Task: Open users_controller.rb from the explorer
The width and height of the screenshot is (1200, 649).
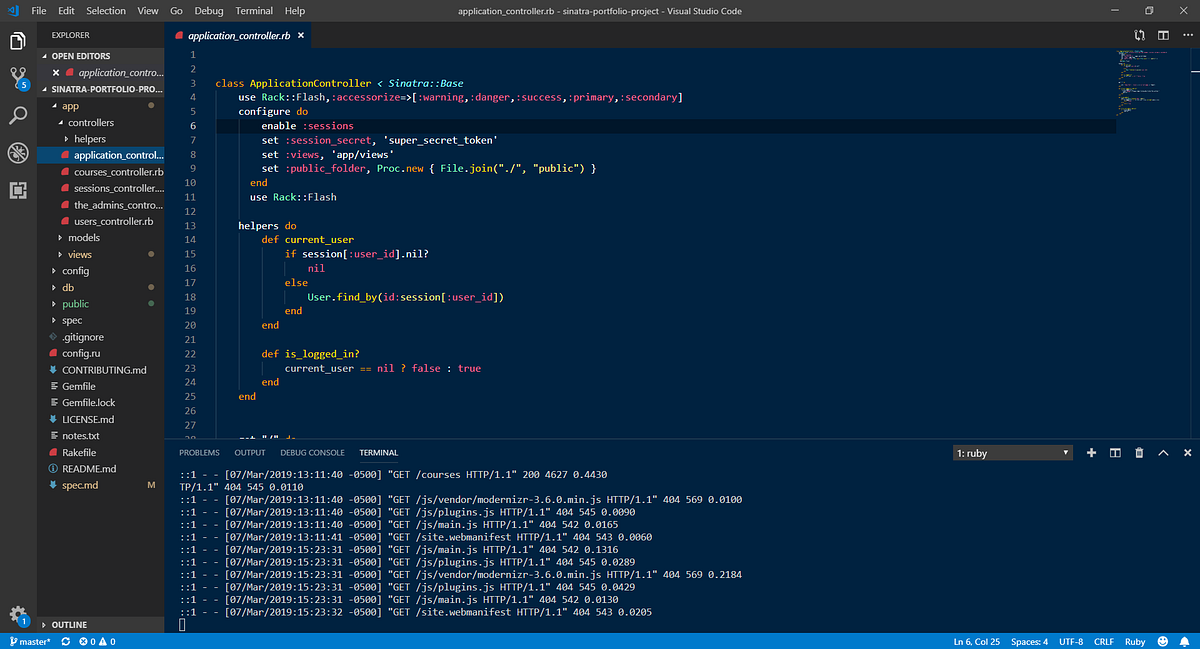Action: (x=113, y=221)
